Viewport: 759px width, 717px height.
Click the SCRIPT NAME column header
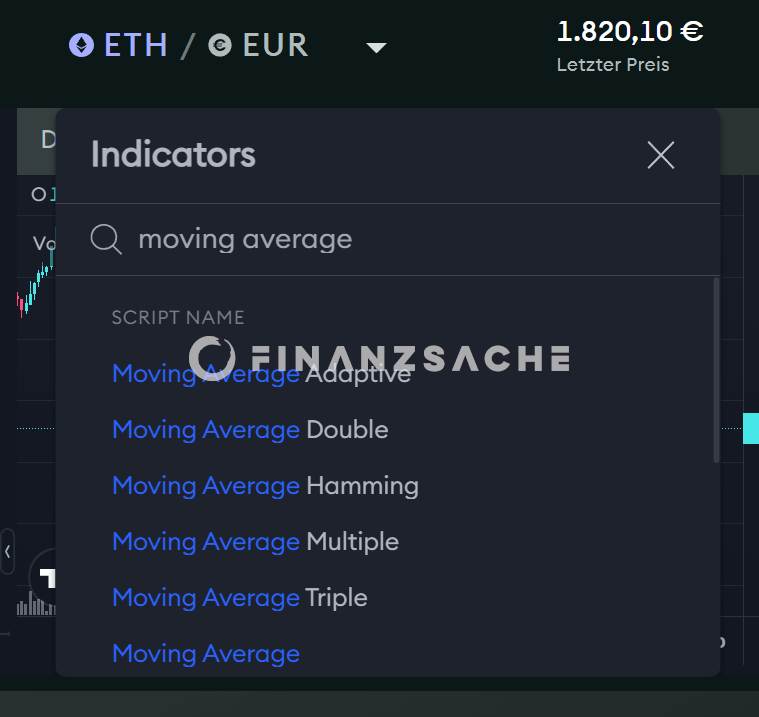178,318
